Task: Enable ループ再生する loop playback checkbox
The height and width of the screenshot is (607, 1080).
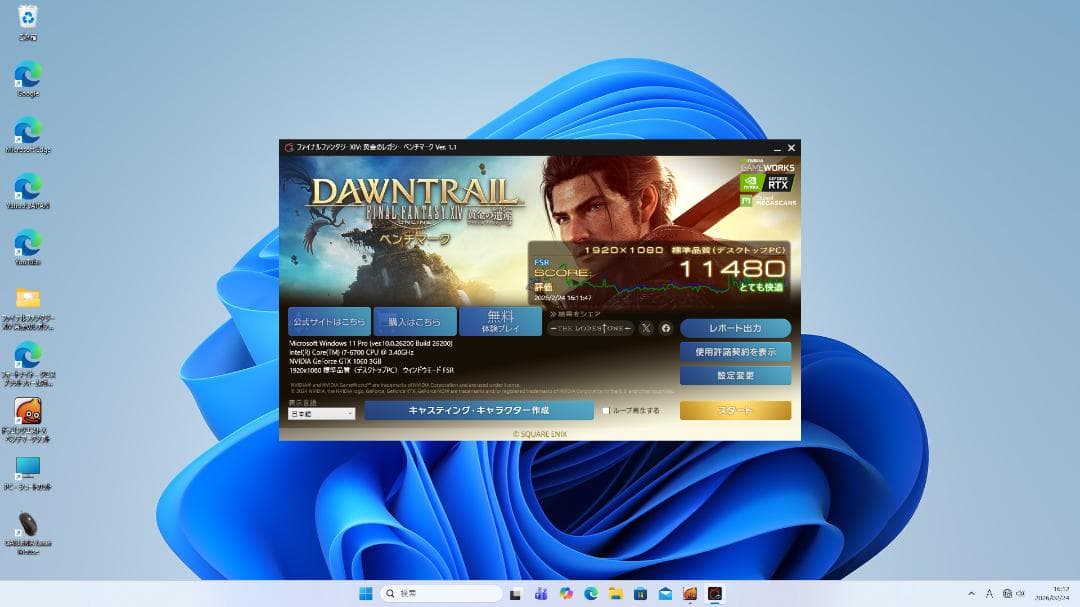Action: (x=606, y=411)
